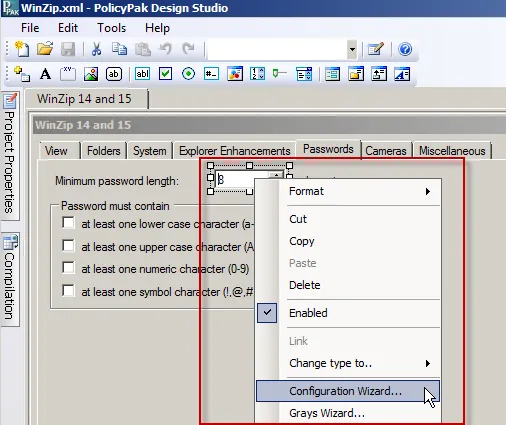Check 'at least one lower case character'
This screenshot has height=425, width=506.
click(x=68, y=223)
